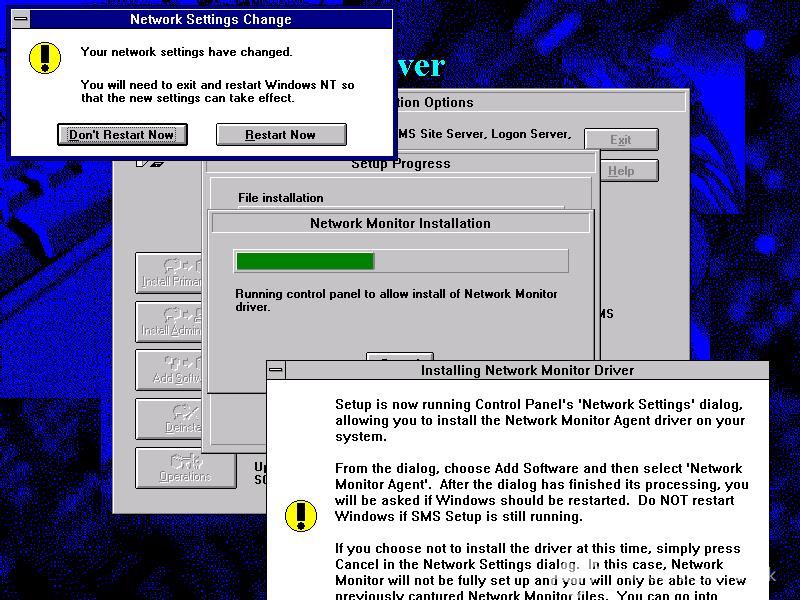The image size is (800, 600).
Task: Click the yellow warning icon in Network Settings Change
Action: click(45, 58)
